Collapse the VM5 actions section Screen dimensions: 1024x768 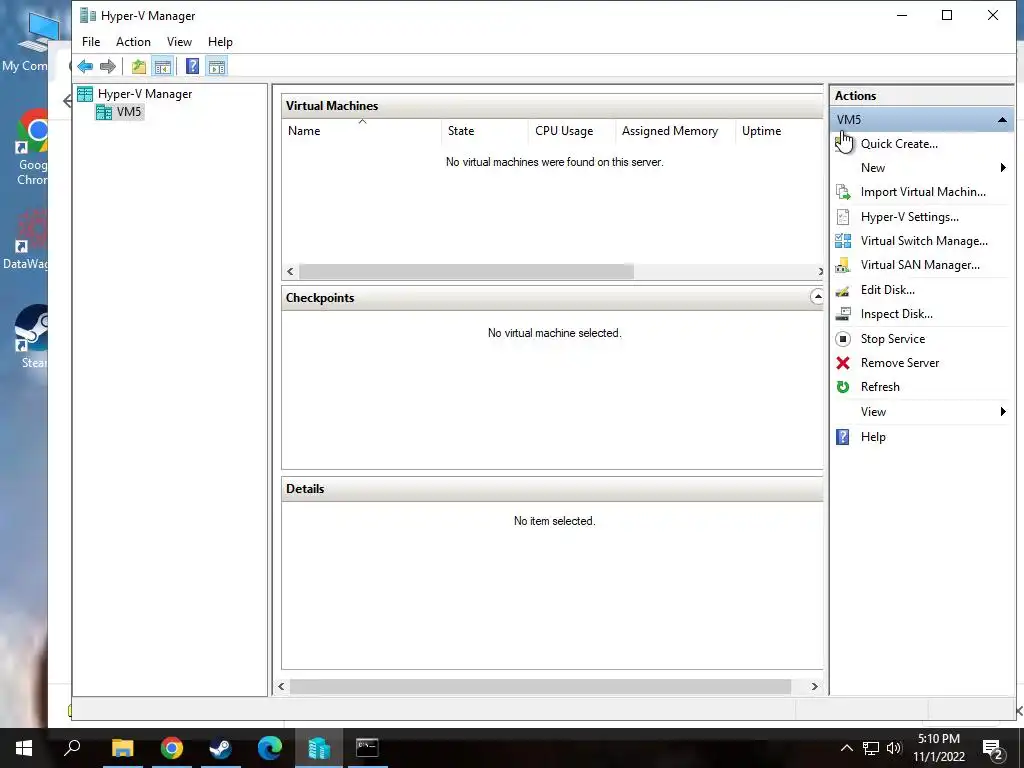[1002, 120]
